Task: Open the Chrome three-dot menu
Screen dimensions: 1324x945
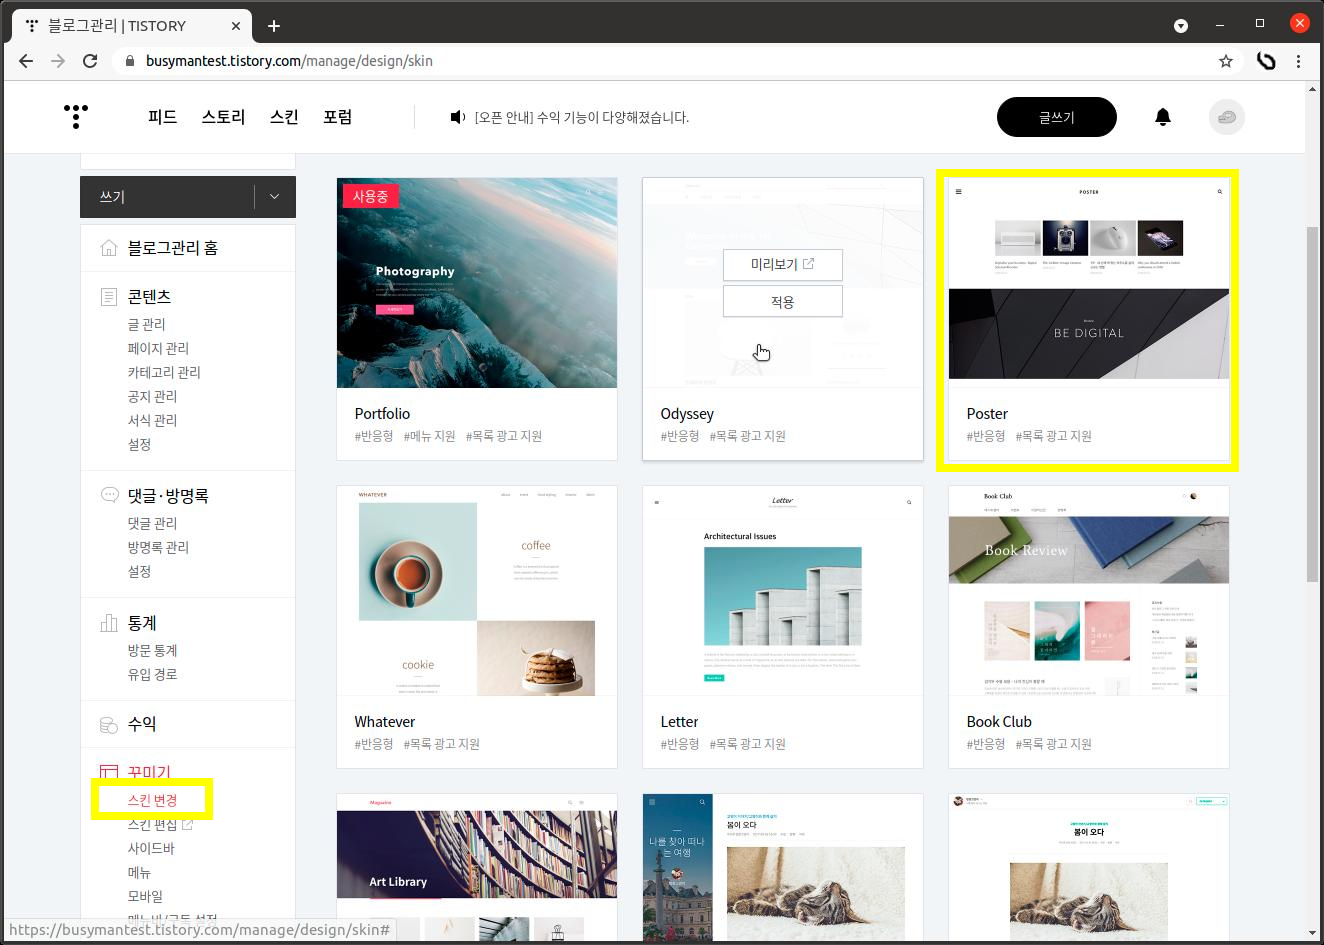Action: coord(1298,61)
